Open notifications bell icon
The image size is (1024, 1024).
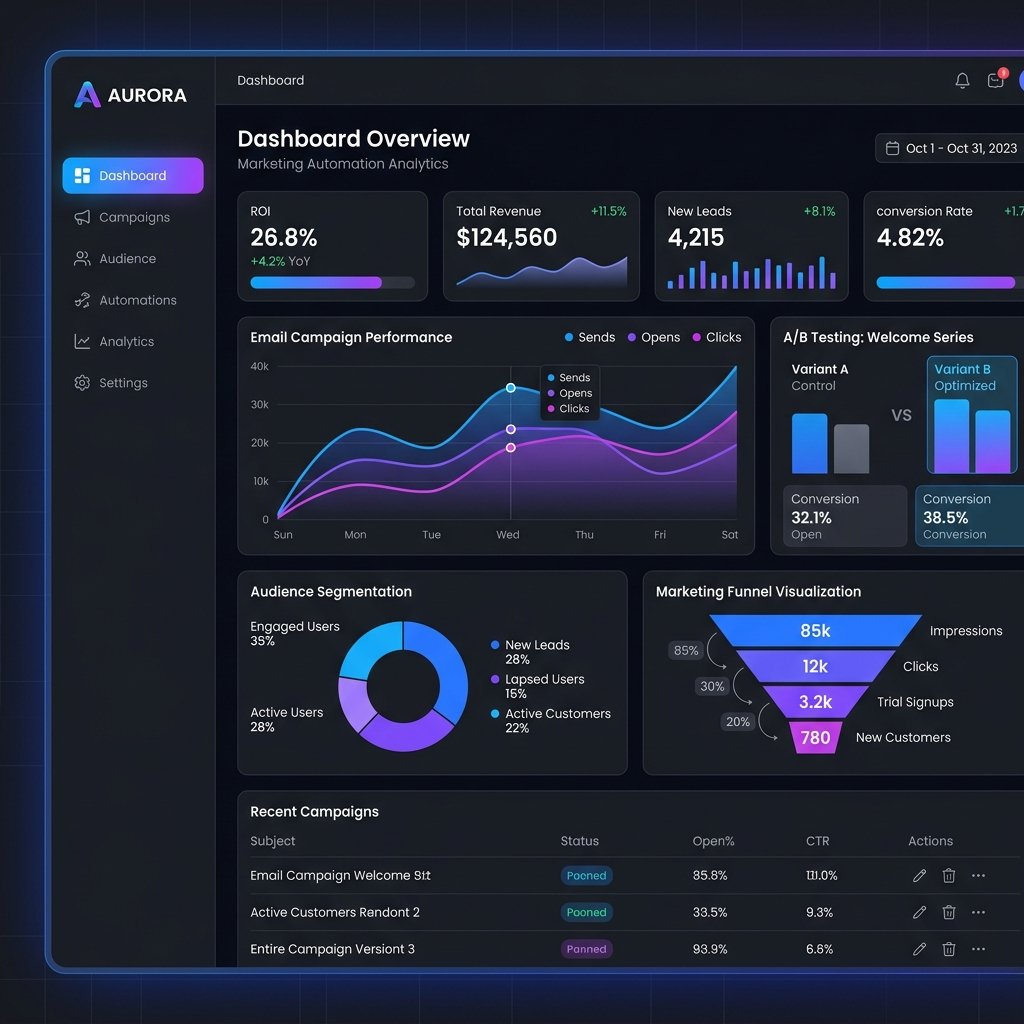(x=962, y=80)
